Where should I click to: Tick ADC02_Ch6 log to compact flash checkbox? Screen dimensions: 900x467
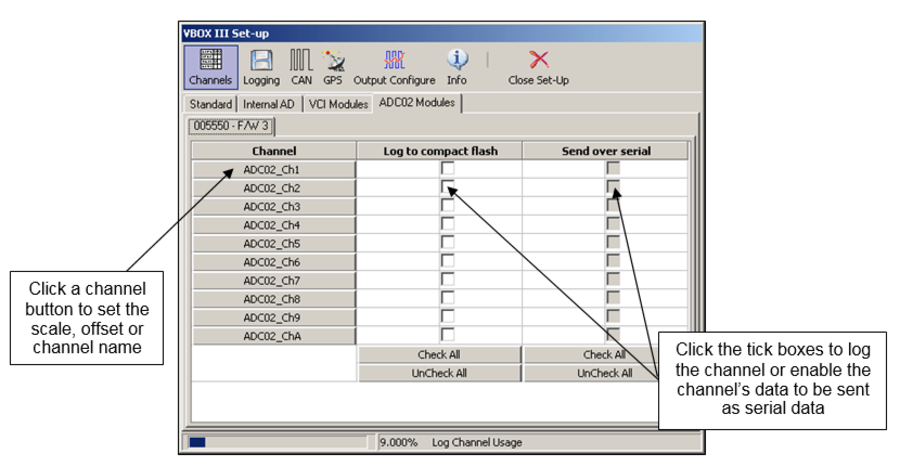tap(448, 260)
